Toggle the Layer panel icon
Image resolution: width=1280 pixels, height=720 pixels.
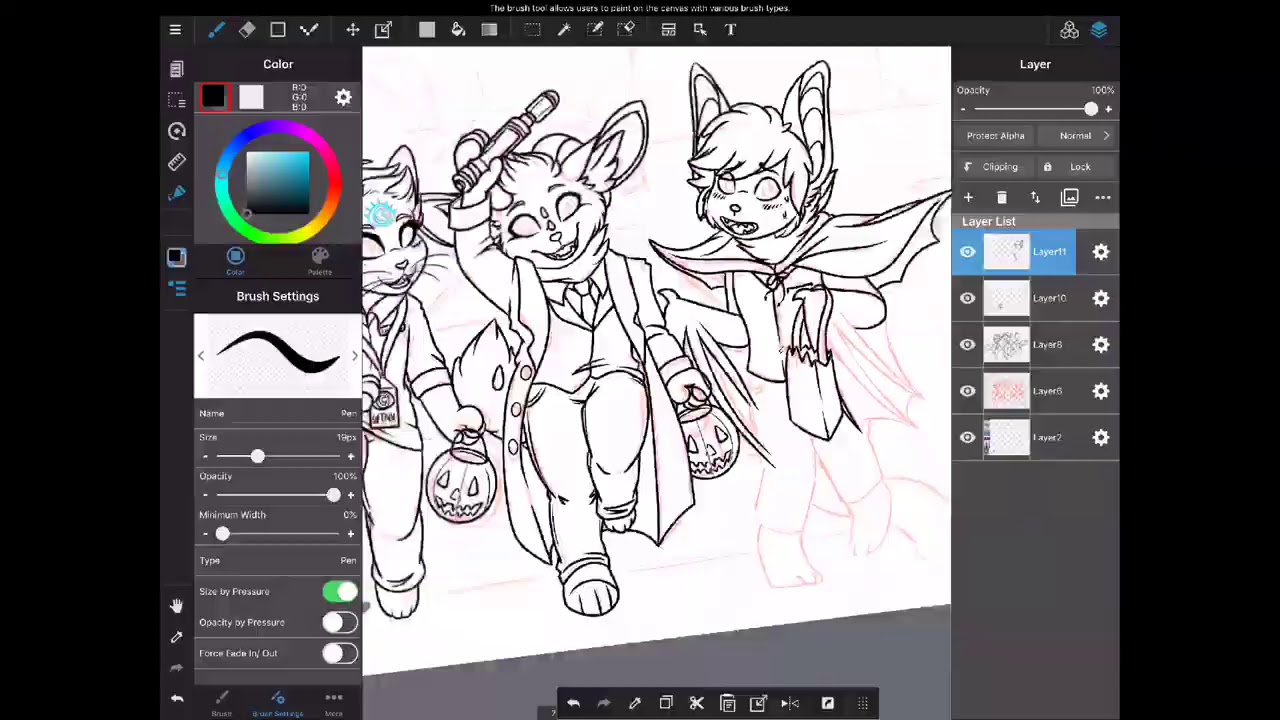coord(1099,30)
